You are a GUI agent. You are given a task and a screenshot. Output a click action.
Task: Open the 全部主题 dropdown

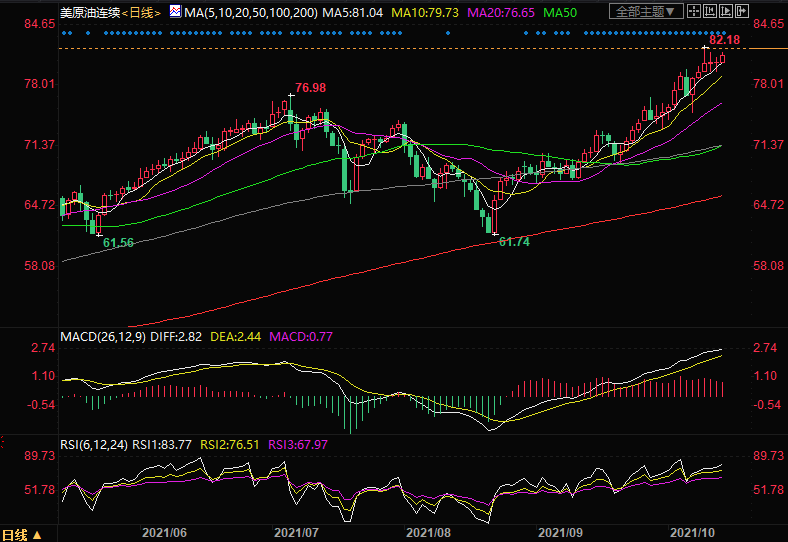point(644,12)
